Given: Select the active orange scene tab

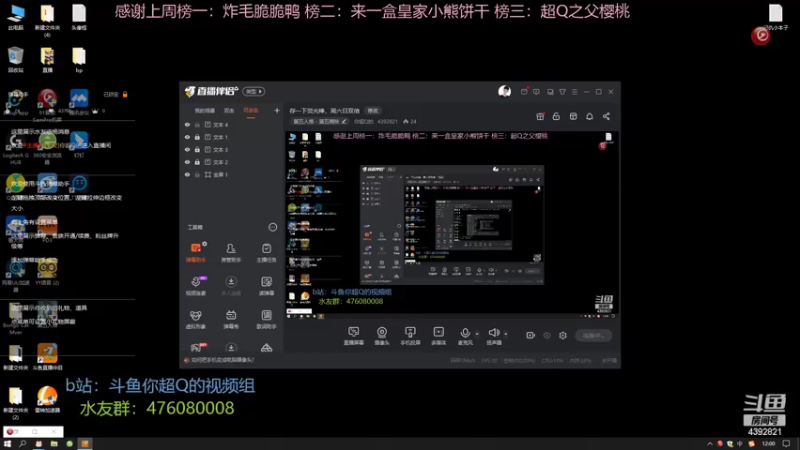Looking at the screenshot, I should pyautogui.click(x=251, y=111).
